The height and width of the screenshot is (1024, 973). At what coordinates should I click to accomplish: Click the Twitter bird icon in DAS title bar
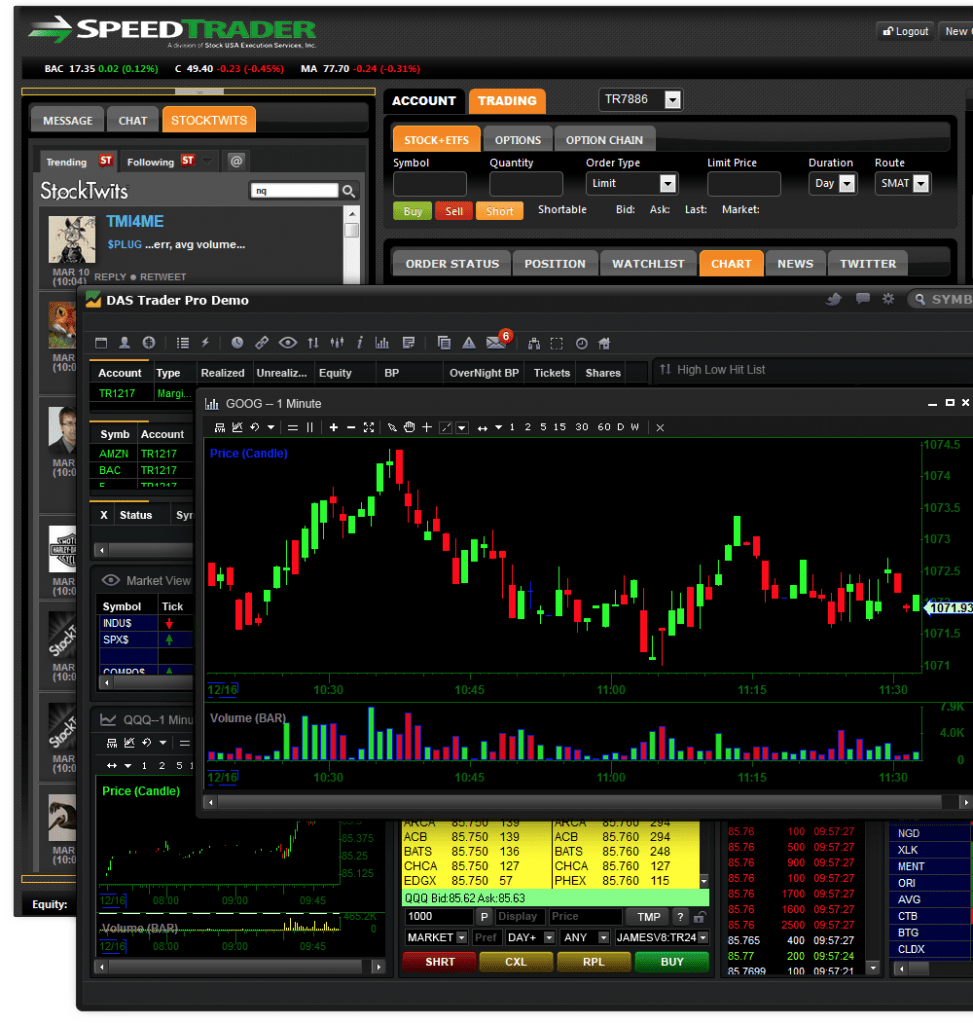click(x=834, y=299)
